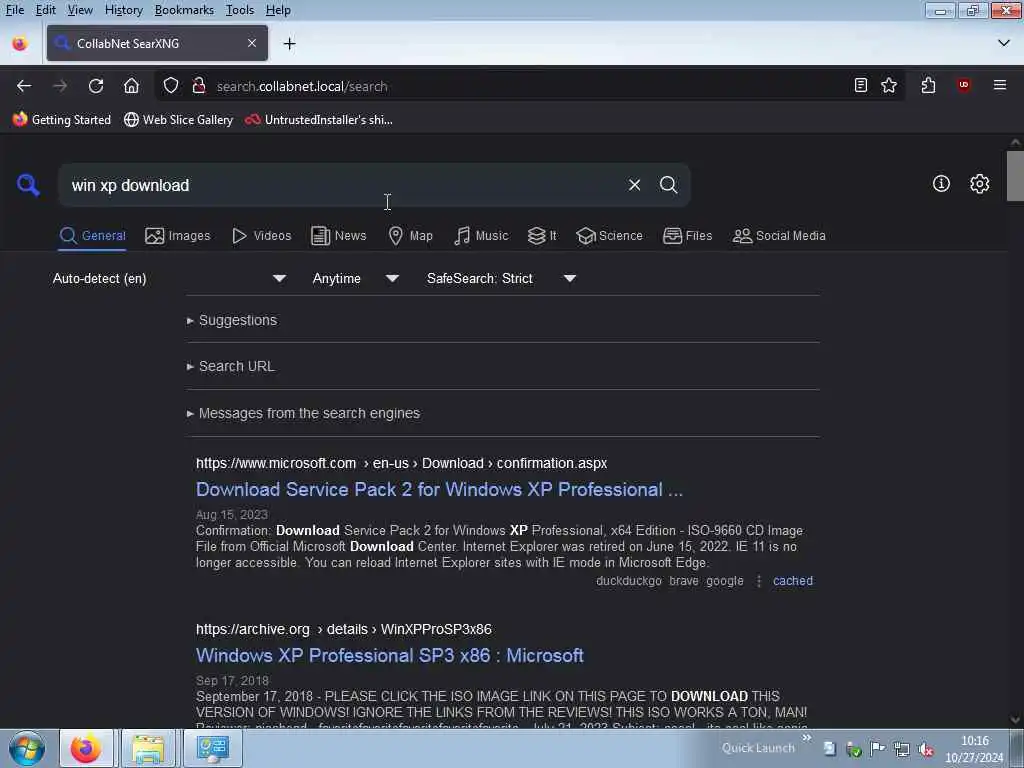Switch to the It category
This screenshot has height=768, width=1024.
[x=542, y=236]
